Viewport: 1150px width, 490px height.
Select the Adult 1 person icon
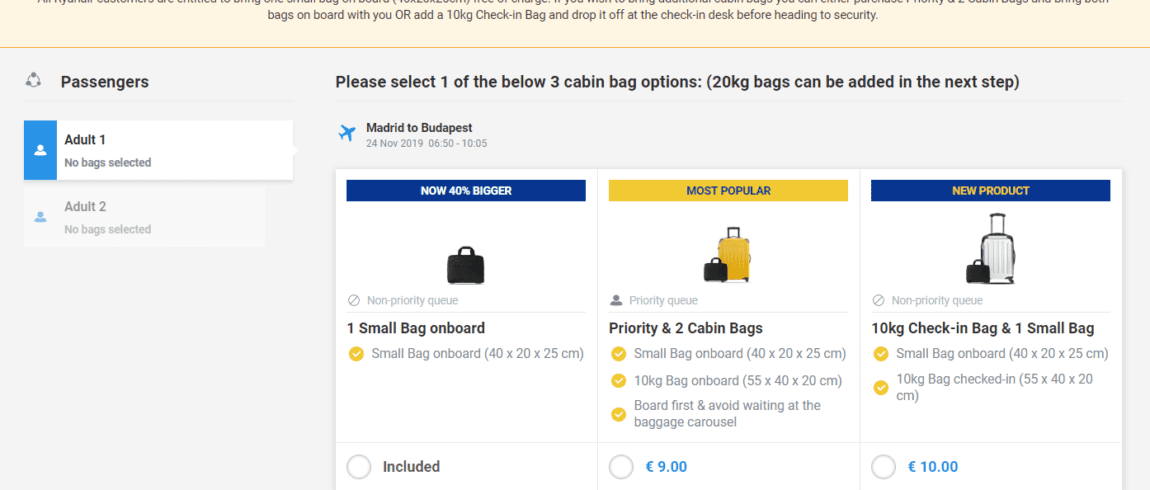(x=40, y=150)
